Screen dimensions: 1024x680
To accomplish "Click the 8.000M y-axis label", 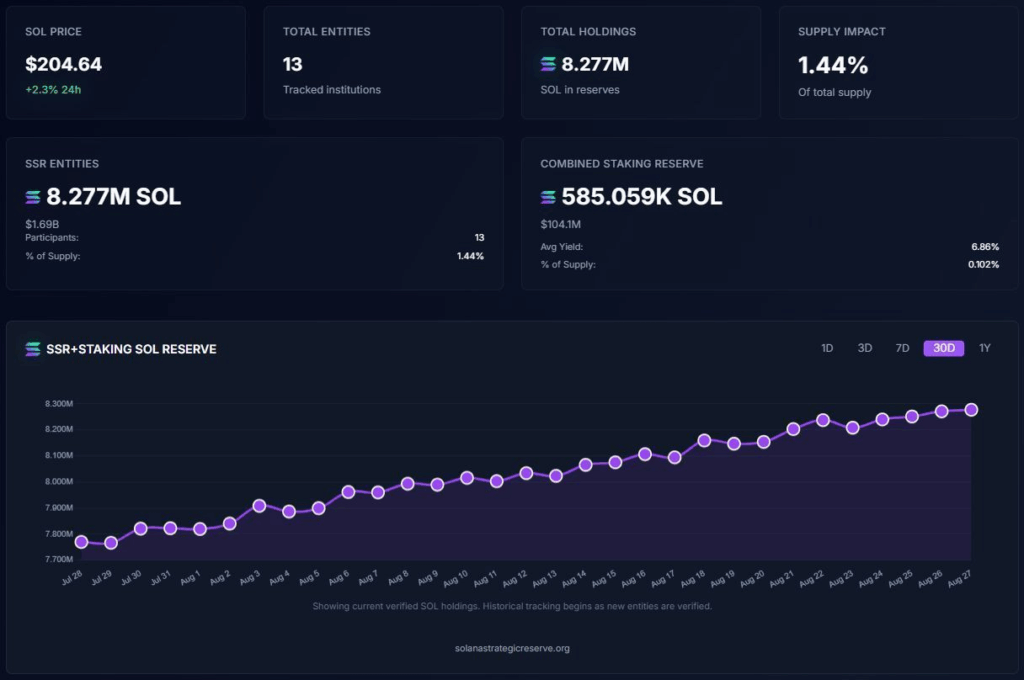I will (x=59, y=481).
